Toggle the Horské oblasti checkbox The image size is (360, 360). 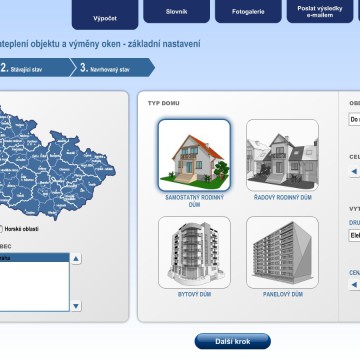point(0,229)
